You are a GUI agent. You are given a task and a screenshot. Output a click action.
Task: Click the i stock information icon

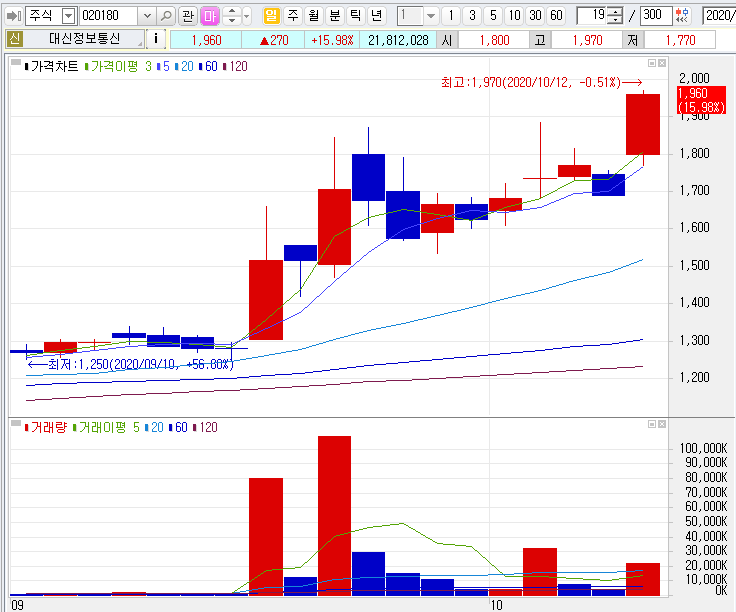(156, 39)
